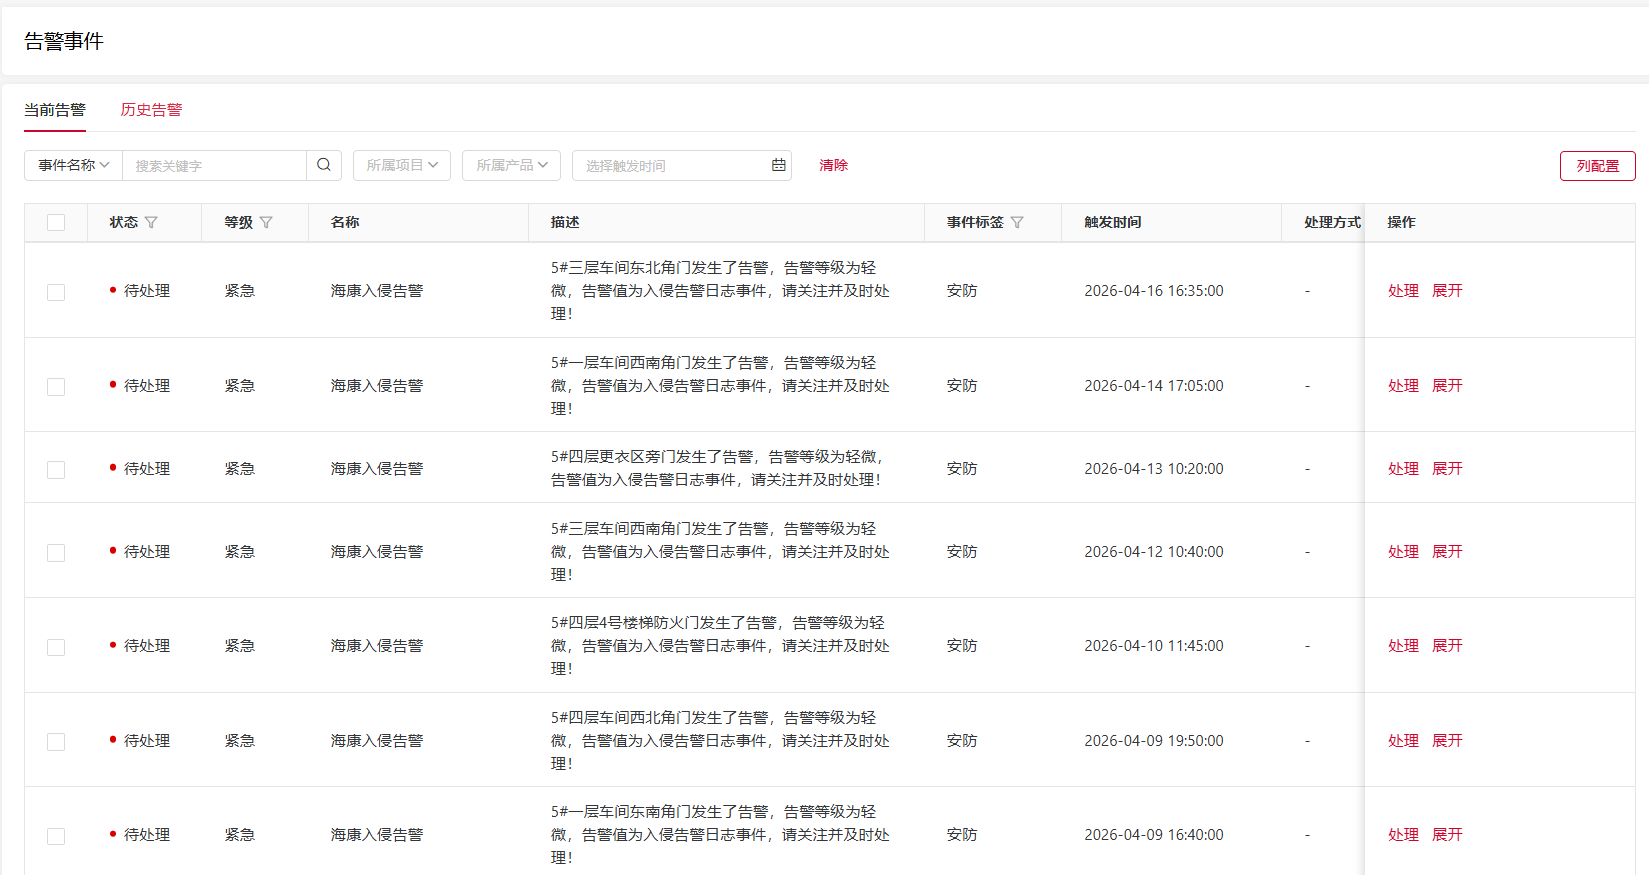The width and height of the screenshot is (1649, 875).
Task: Check row dated 2026-04-16 16:35:00
Action: tap(56, 292)
